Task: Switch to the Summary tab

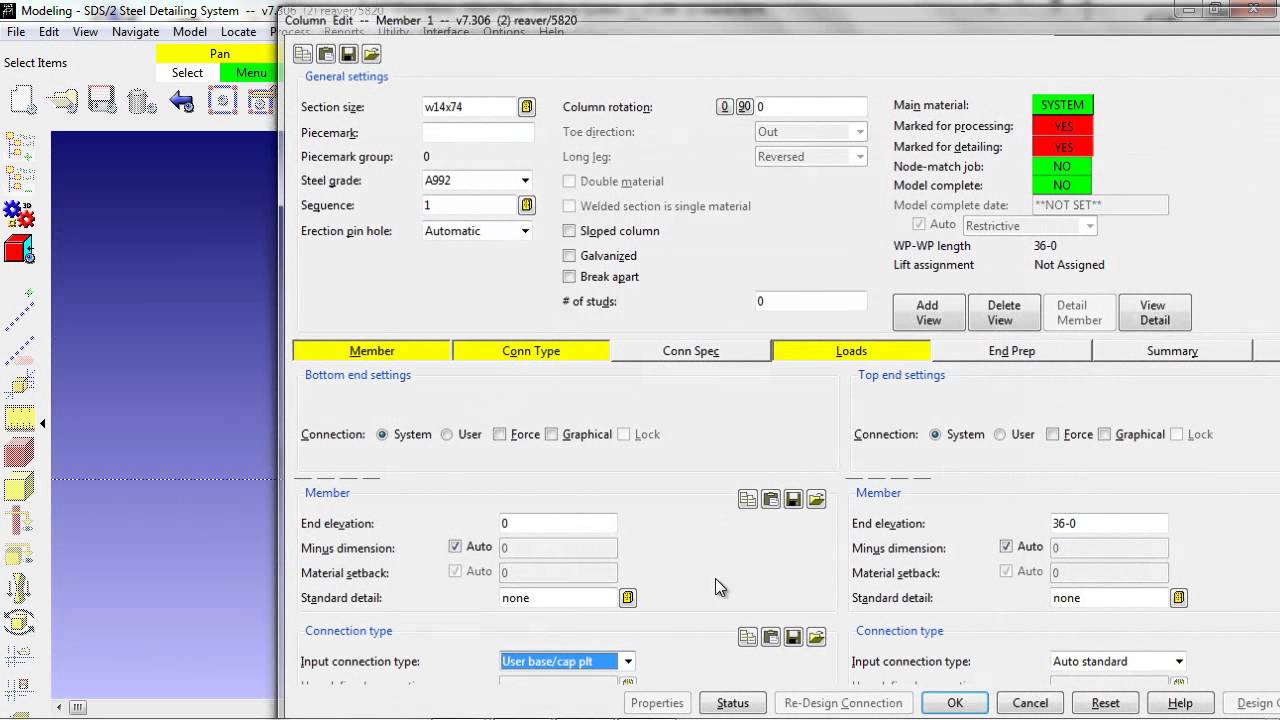Action: click(1172, 351)
